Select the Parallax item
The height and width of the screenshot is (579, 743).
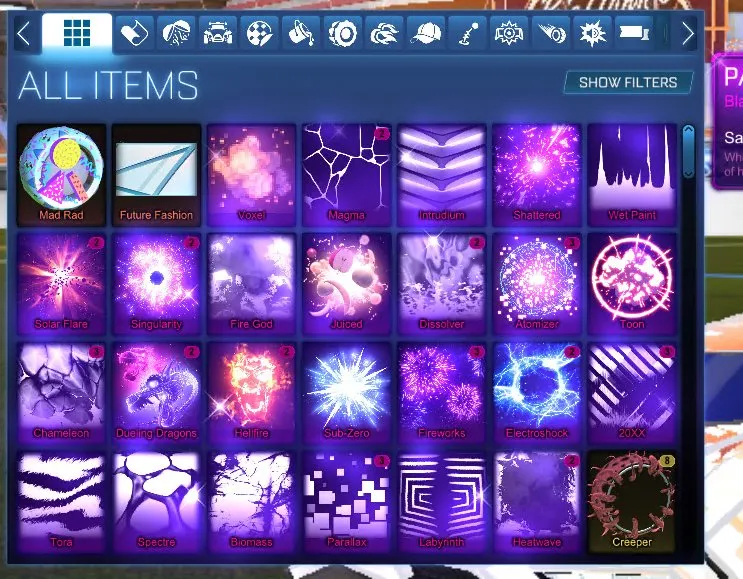346,502
